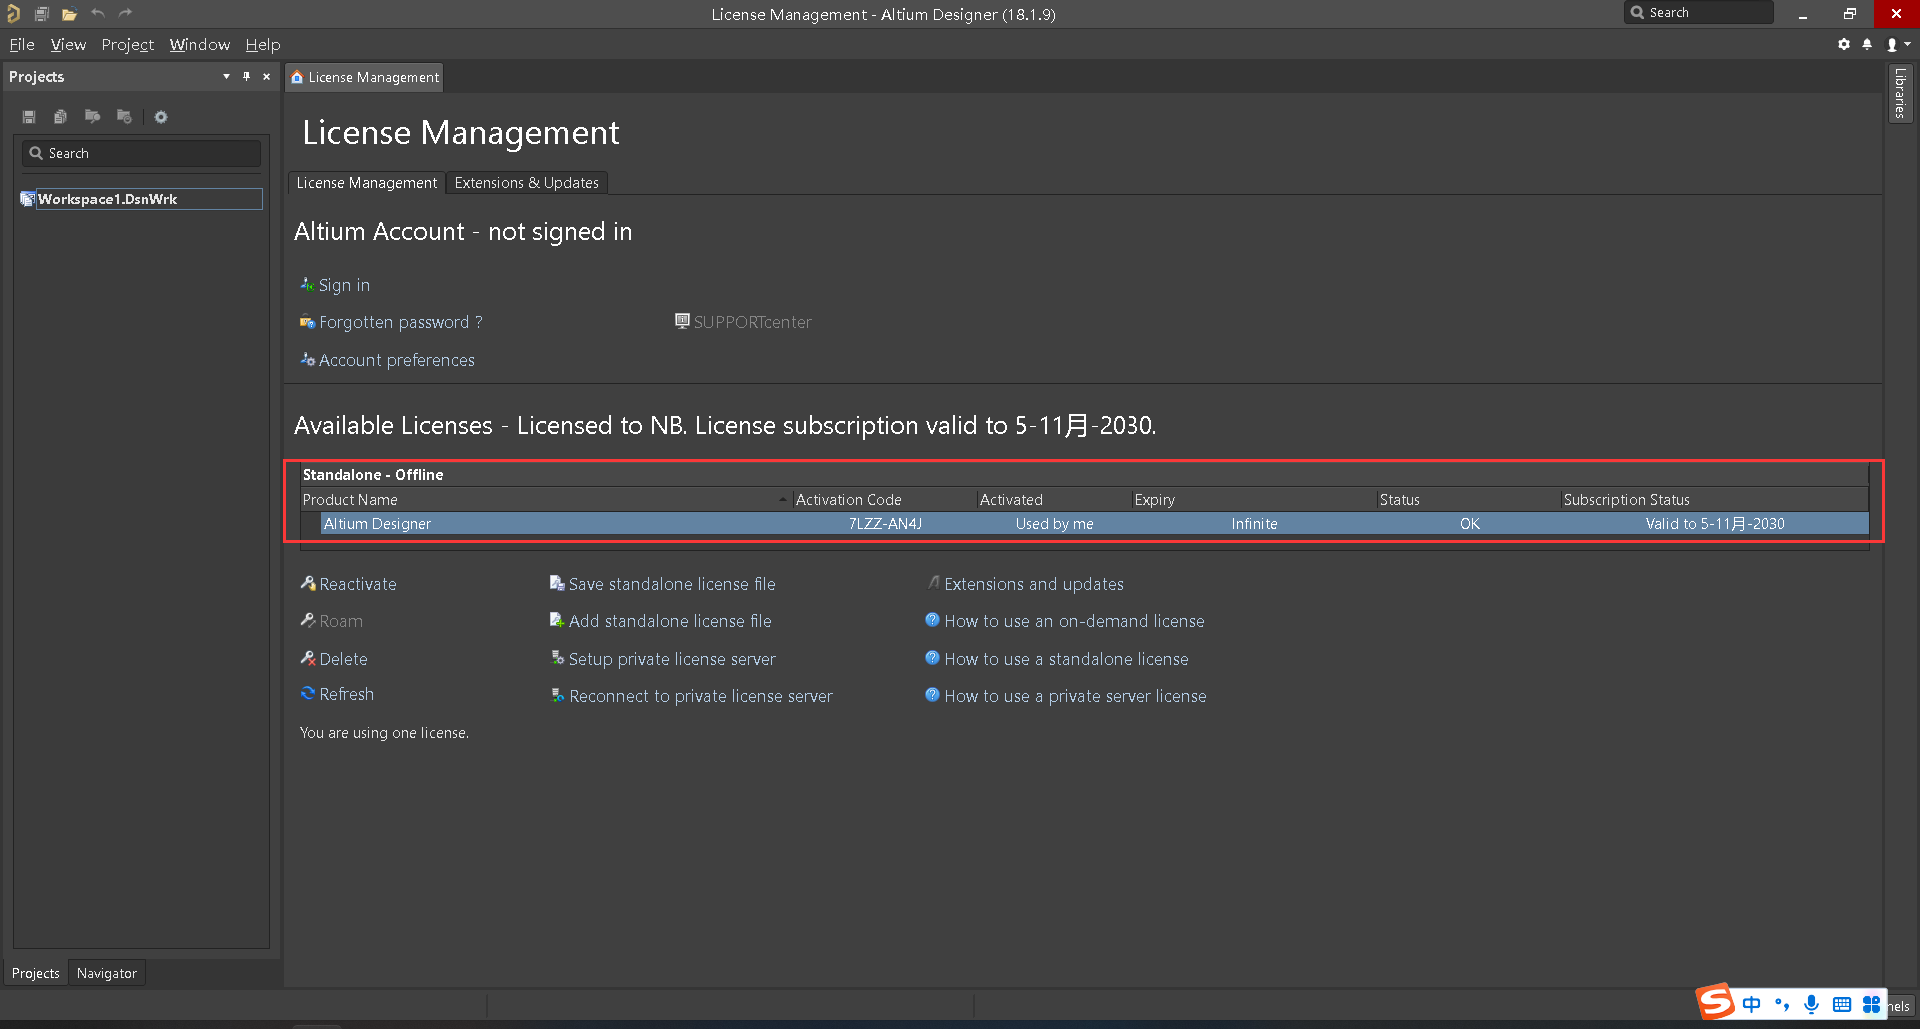Open the SUPPORTcenter link
The width and height of the screenshot is (1920, 1029).
point(743,322)
